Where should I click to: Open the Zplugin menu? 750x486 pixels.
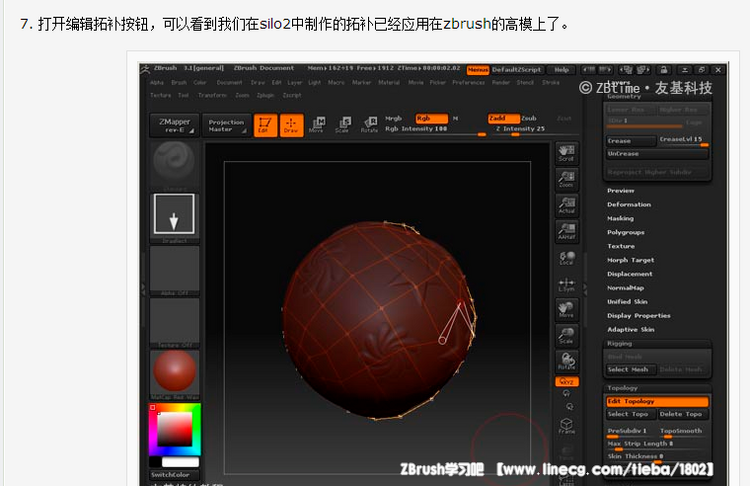265,95
